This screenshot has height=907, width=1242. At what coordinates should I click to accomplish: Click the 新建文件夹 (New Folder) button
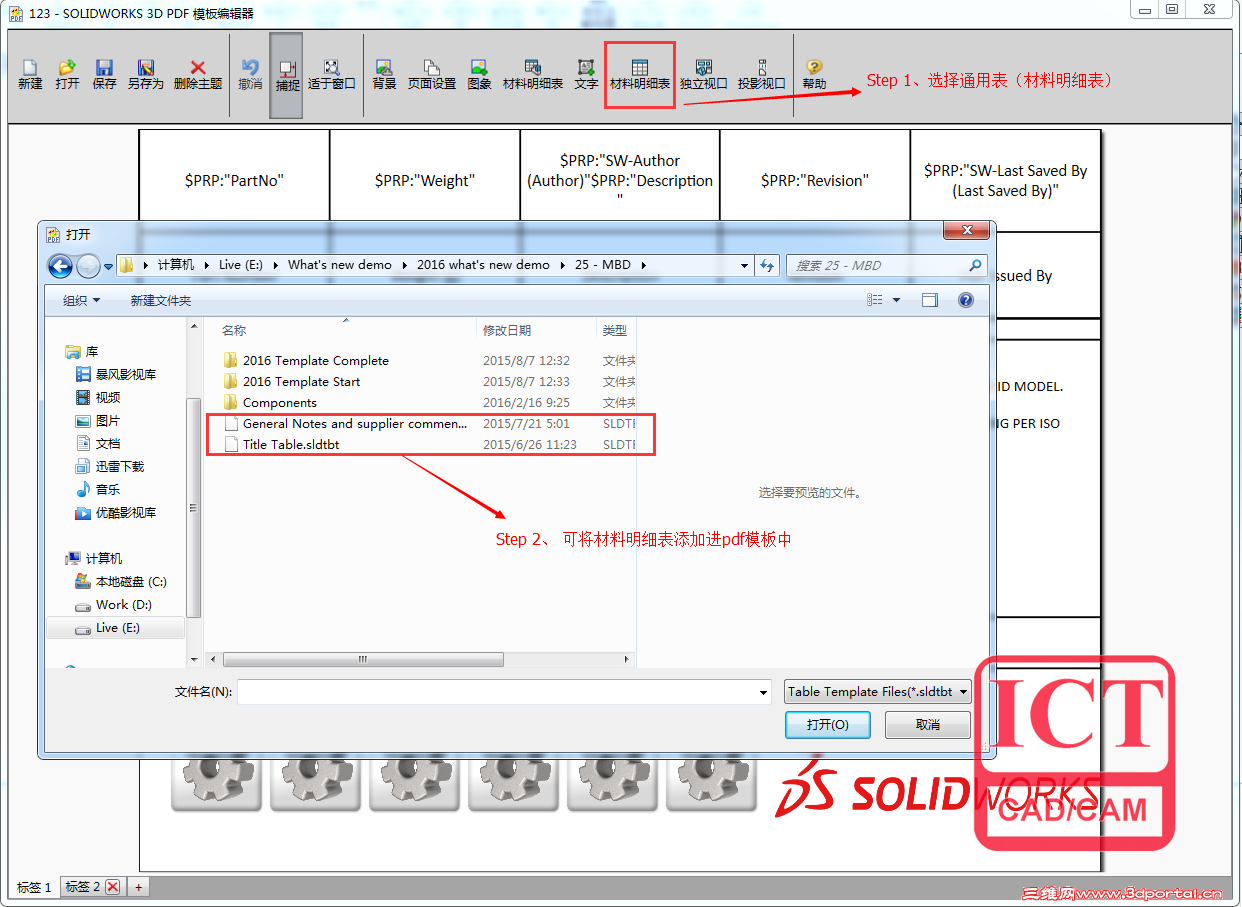pos(160,300)
